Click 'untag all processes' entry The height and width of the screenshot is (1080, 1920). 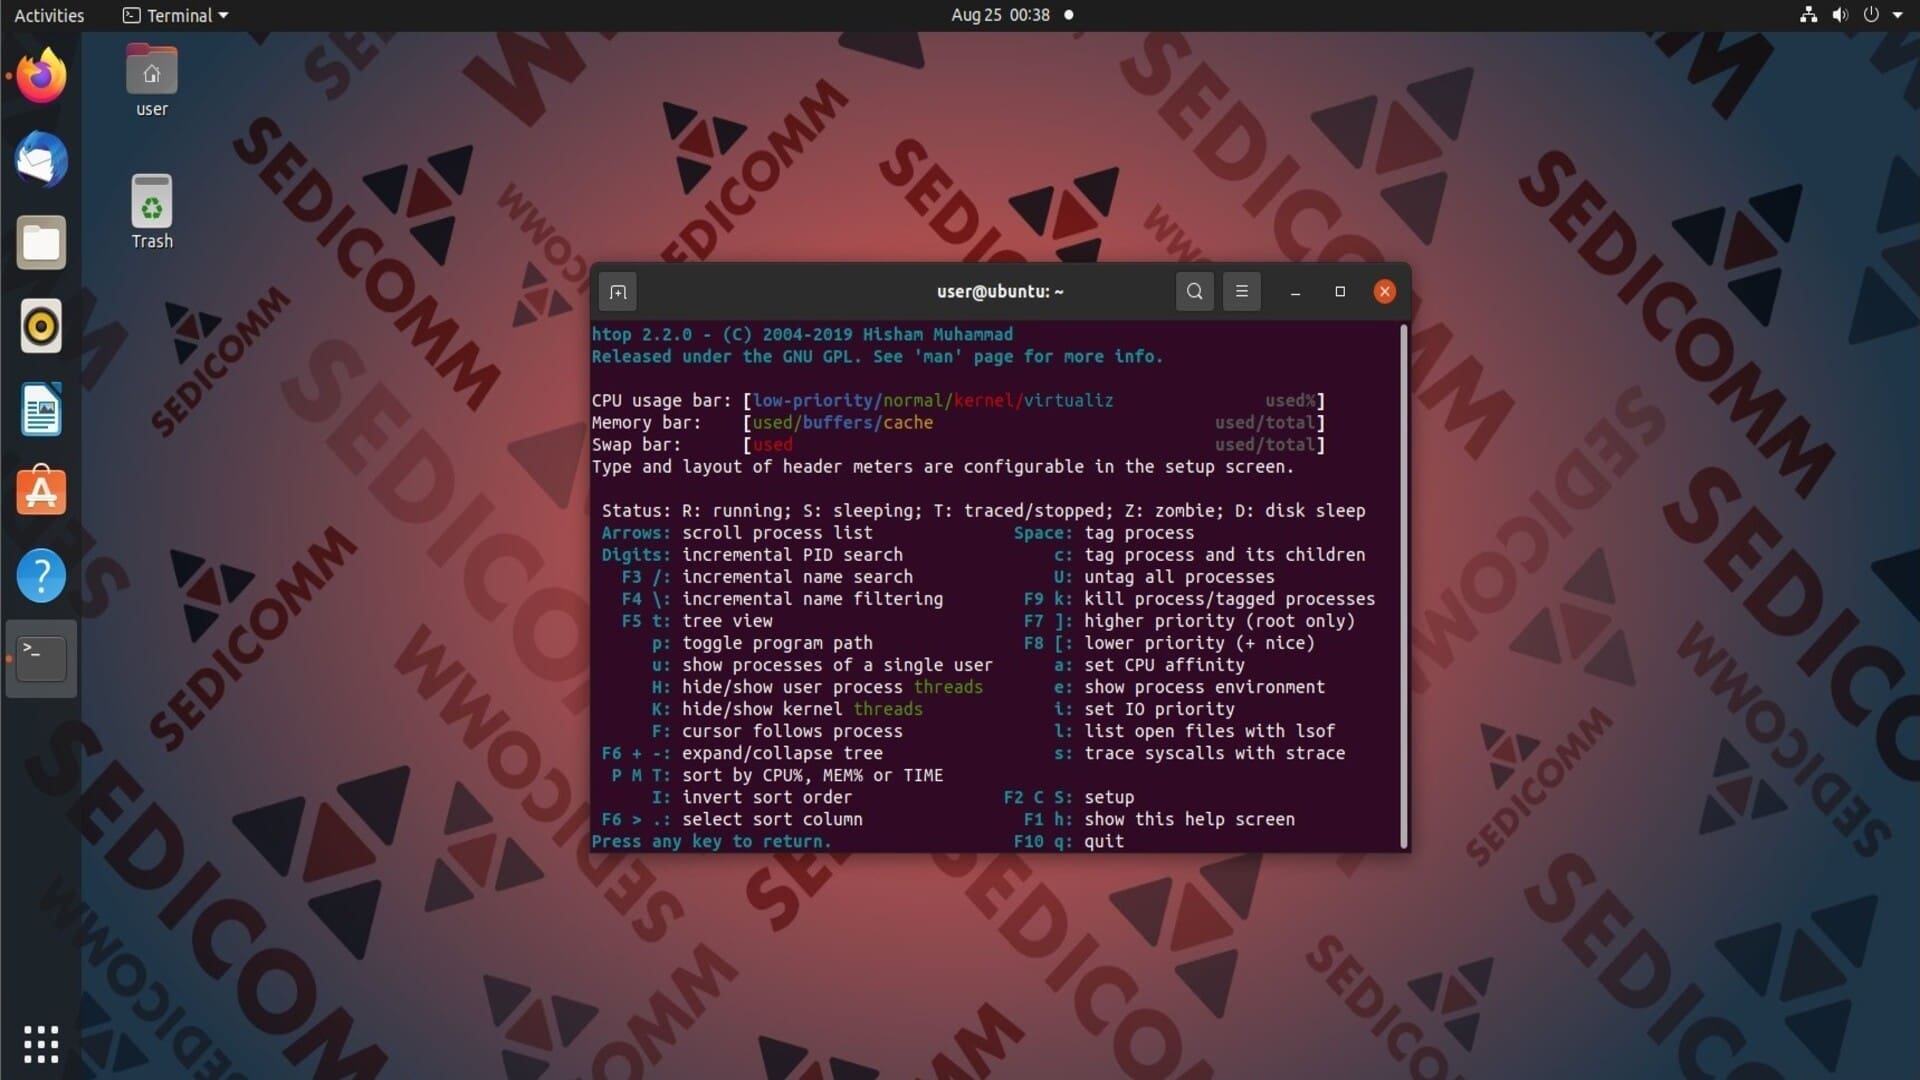click(x=1179, y=576)
